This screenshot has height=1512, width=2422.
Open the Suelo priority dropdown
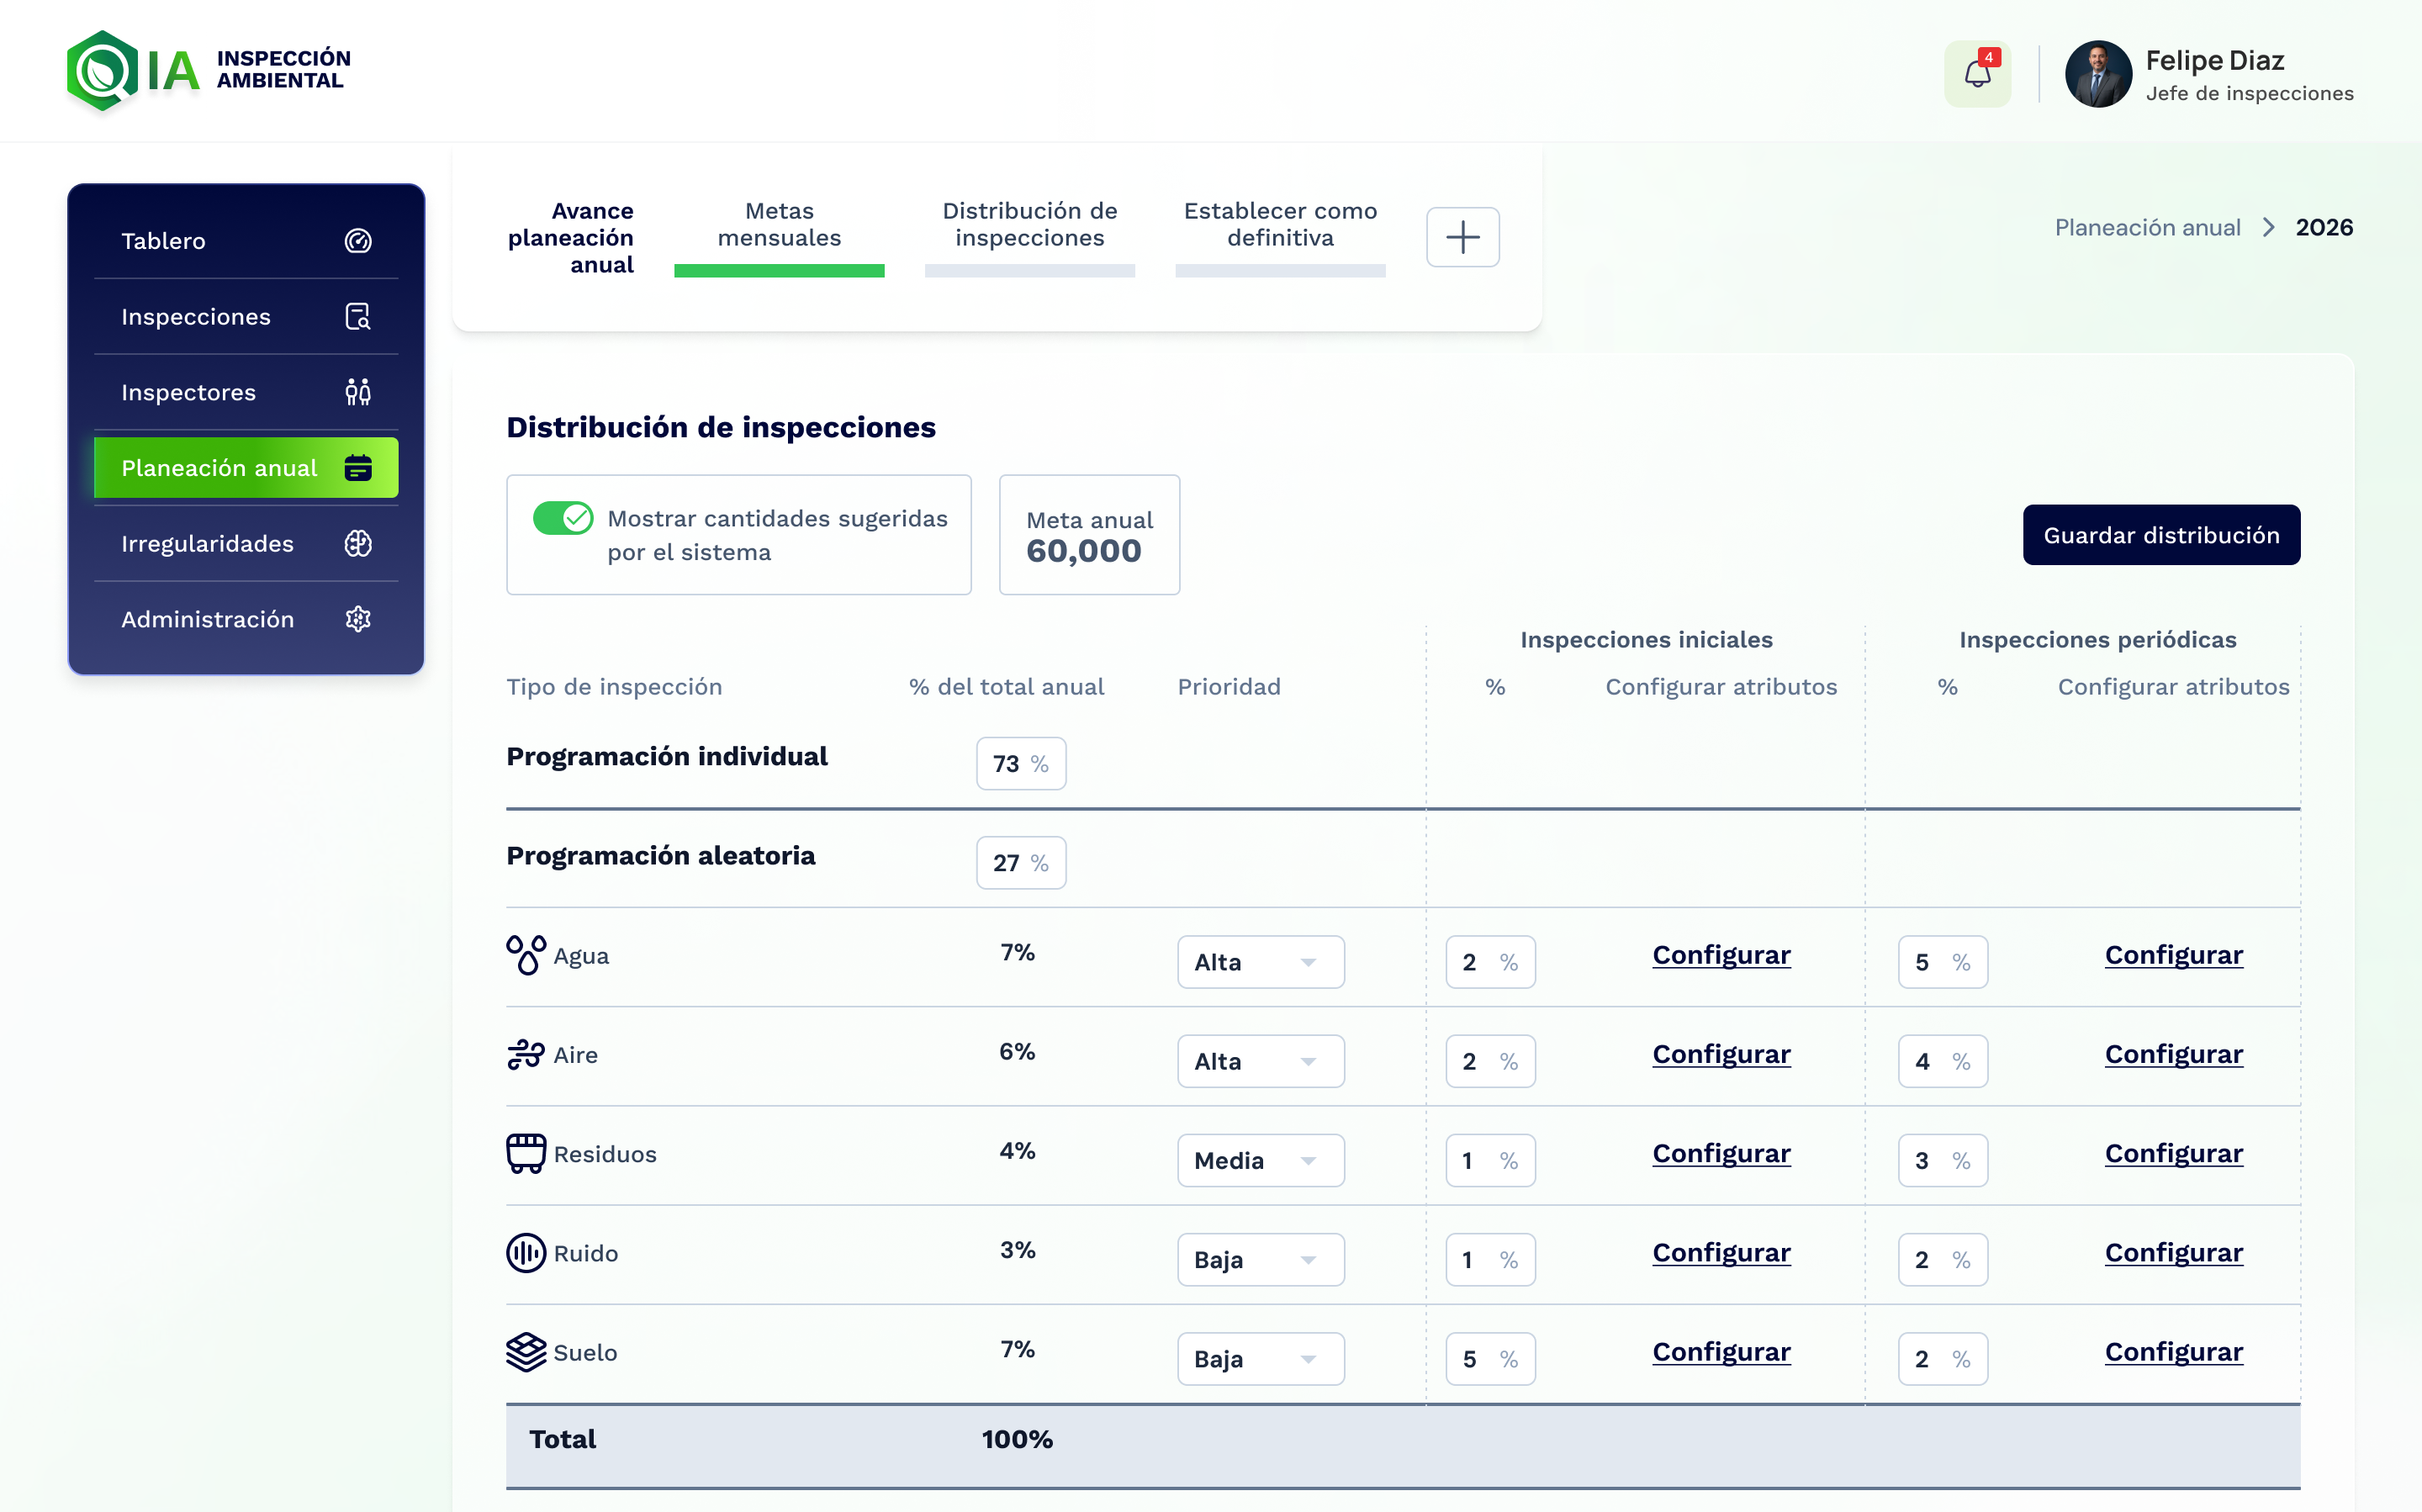point(1260,1359)
